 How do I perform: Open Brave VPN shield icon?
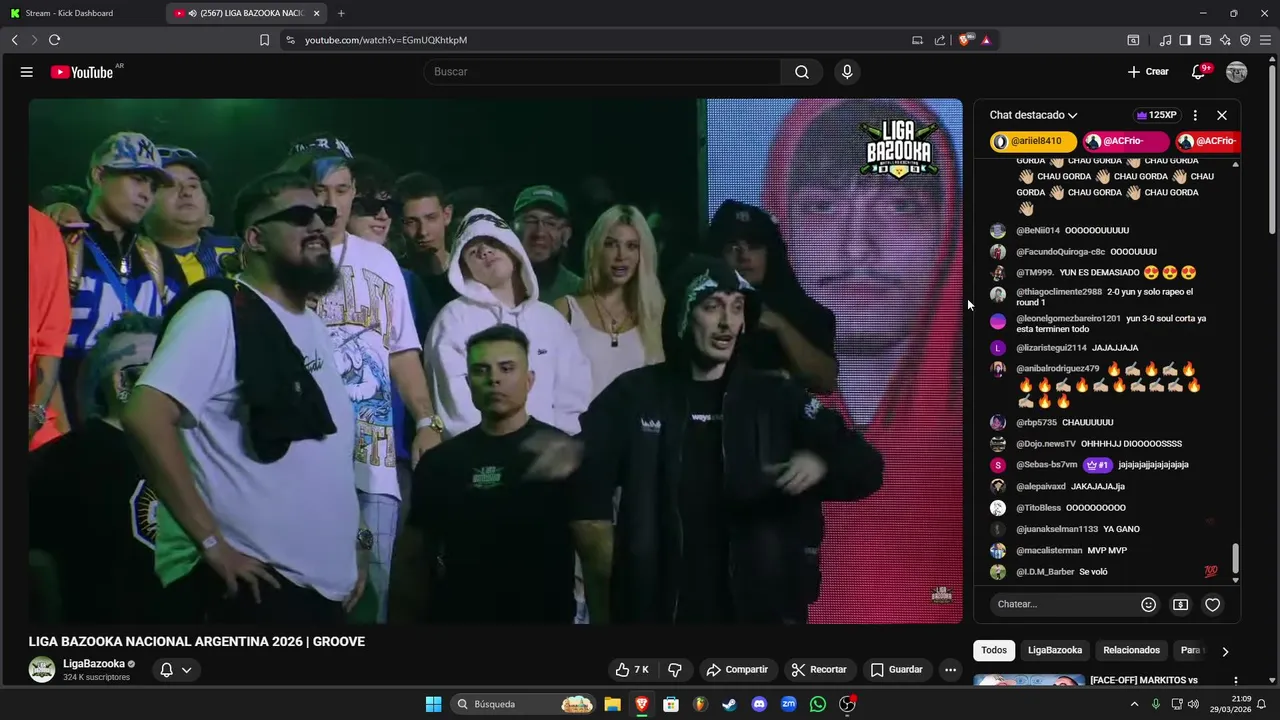tap(1245, 40)
